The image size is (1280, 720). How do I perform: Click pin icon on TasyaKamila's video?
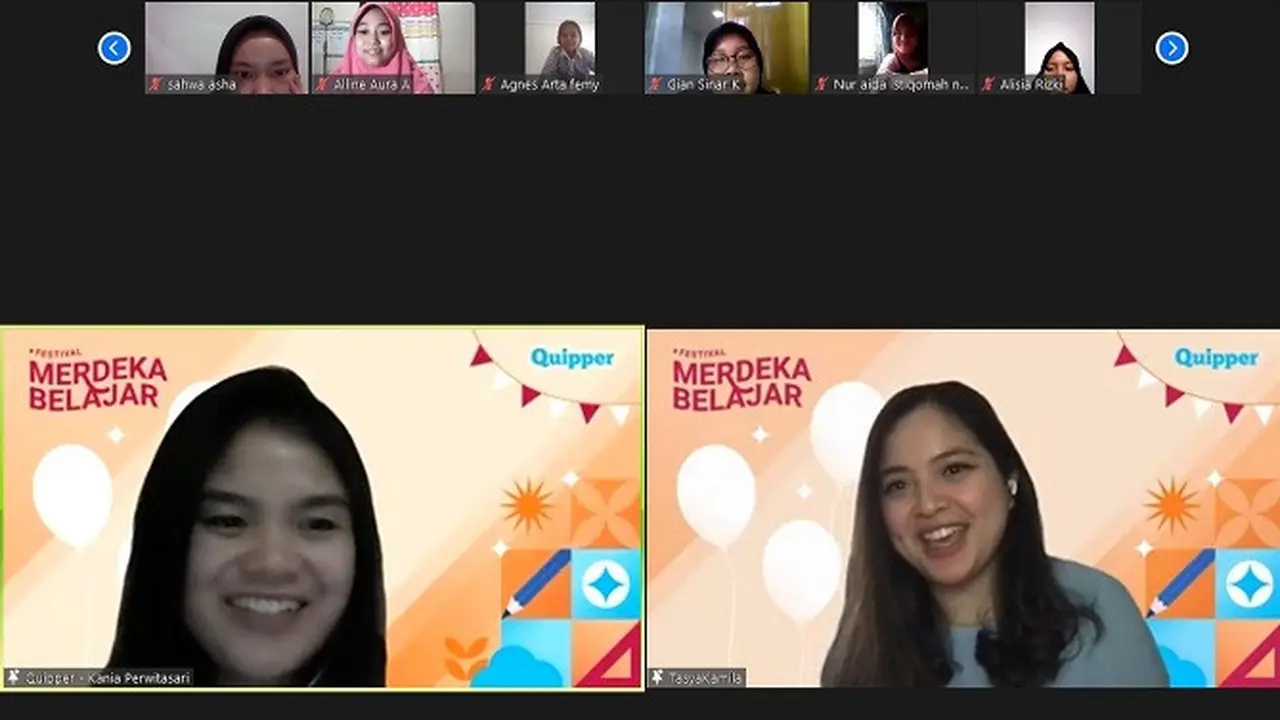click(657, 677)
